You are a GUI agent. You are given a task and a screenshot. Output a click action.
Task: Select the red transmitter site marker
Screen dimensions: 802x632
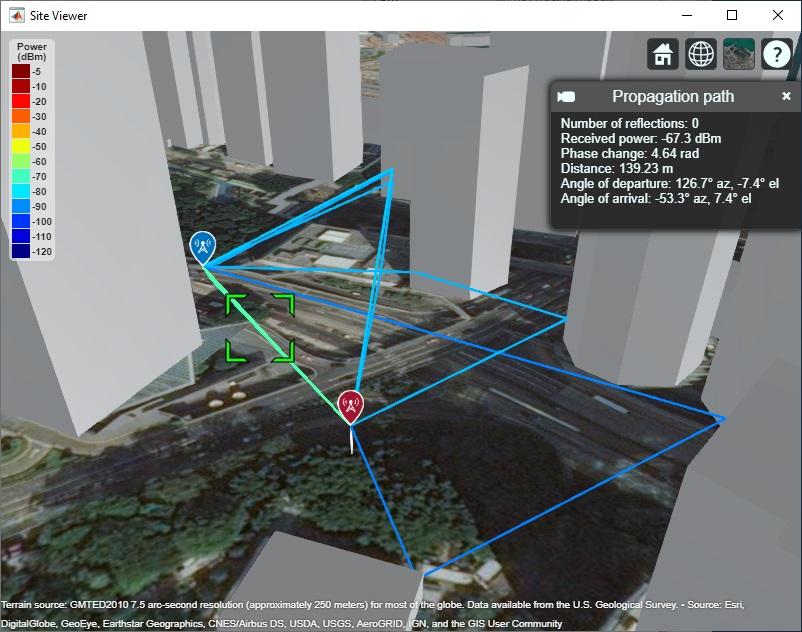coord(350,407)
